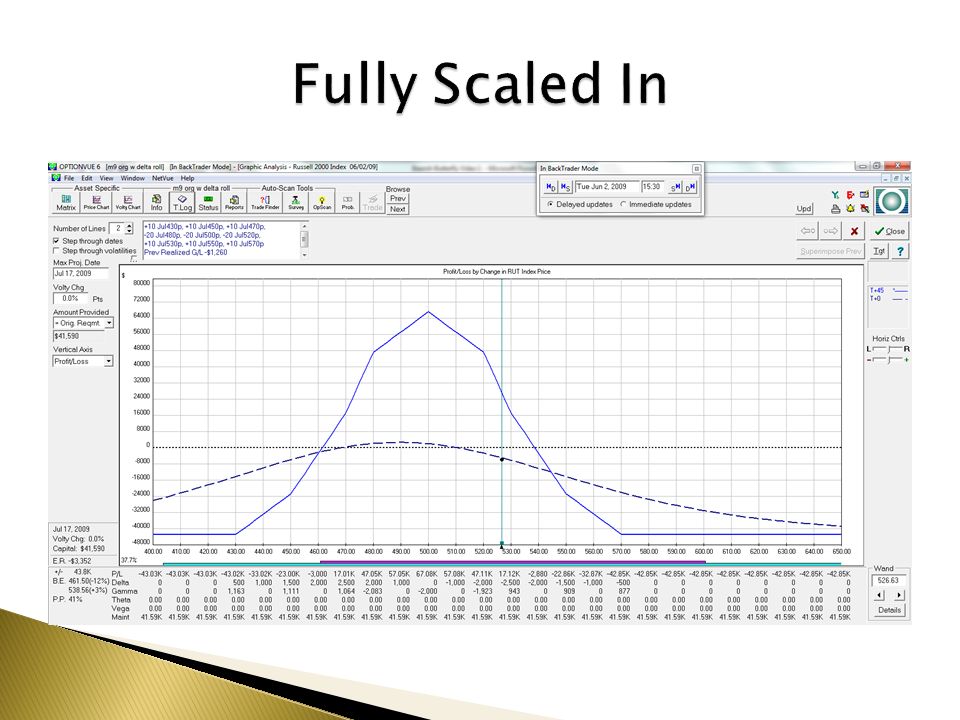Click the Volty Chg value field
This screenshot has height=720, width=960.
tap(70, 299)
